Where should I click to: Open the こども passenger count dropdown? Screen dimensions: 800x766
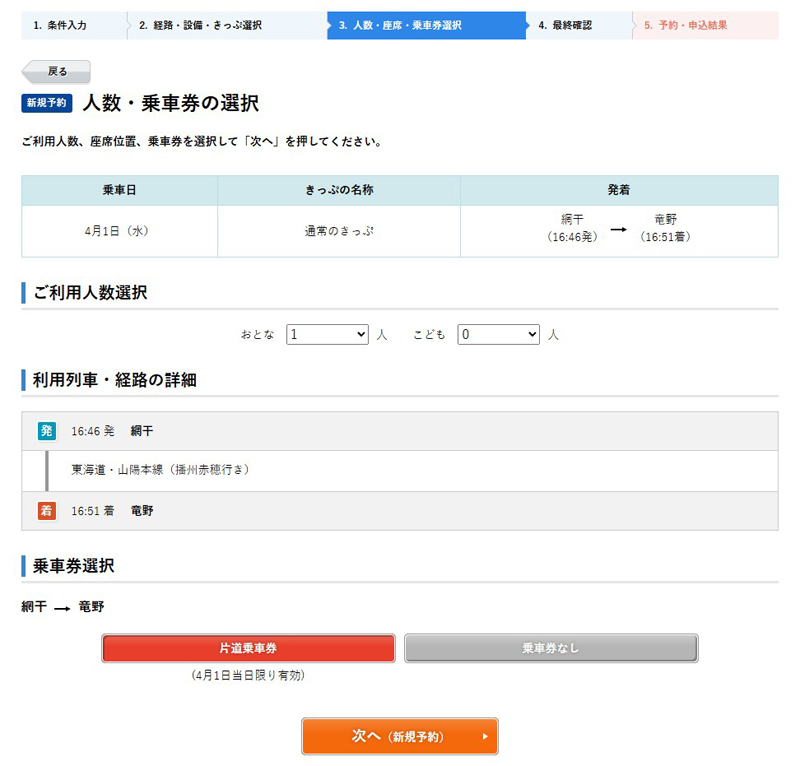pyautogui.click(x=499, y=335)
